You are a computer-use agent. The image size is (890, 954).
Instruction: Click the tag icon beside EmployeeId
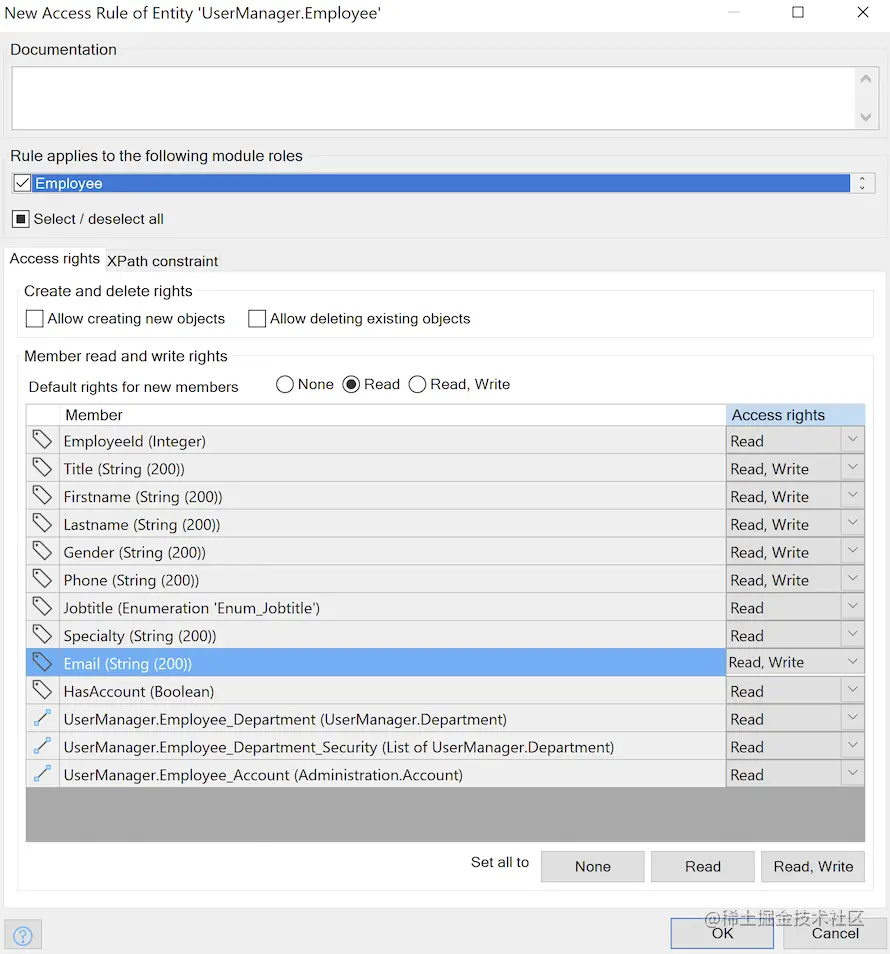tap(42, 440)
